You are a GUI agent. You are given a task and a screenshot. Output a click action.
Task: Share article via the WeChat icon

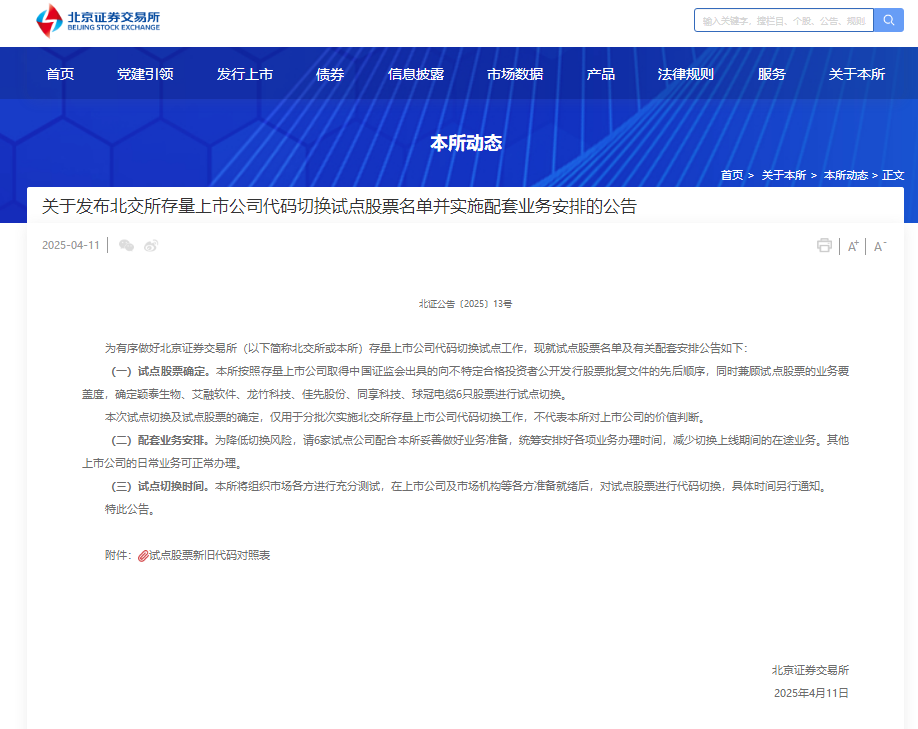click(x=126, y=244)
